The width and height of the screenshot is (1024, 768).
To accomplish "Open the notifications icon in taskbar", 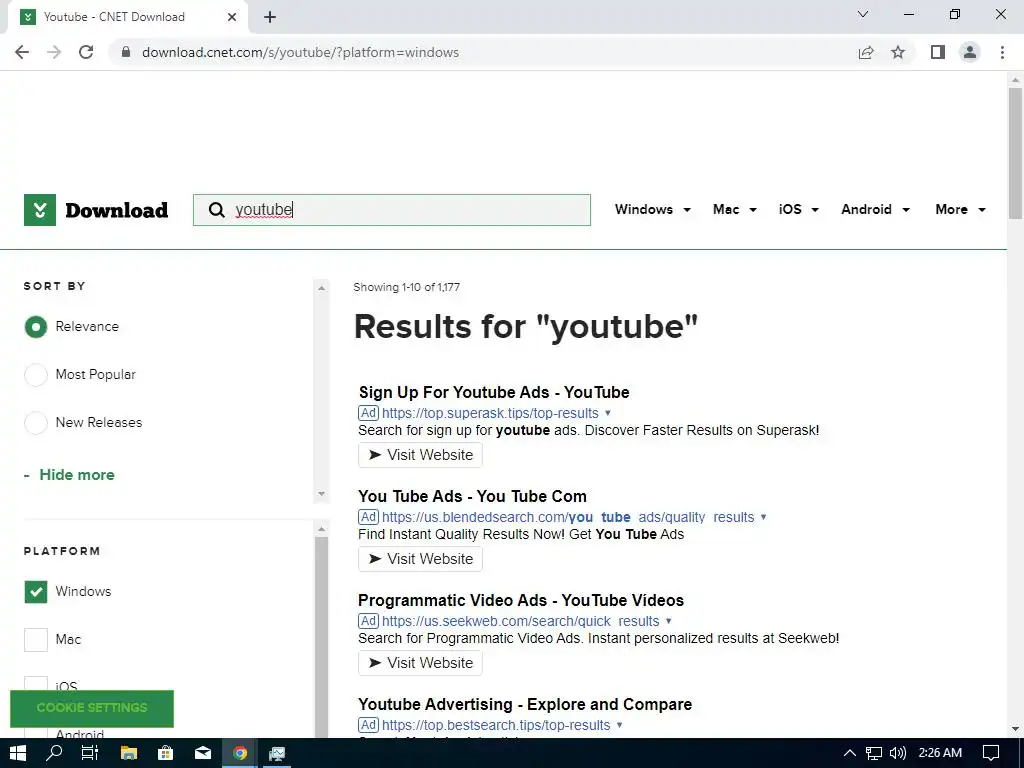I will 991,753.
